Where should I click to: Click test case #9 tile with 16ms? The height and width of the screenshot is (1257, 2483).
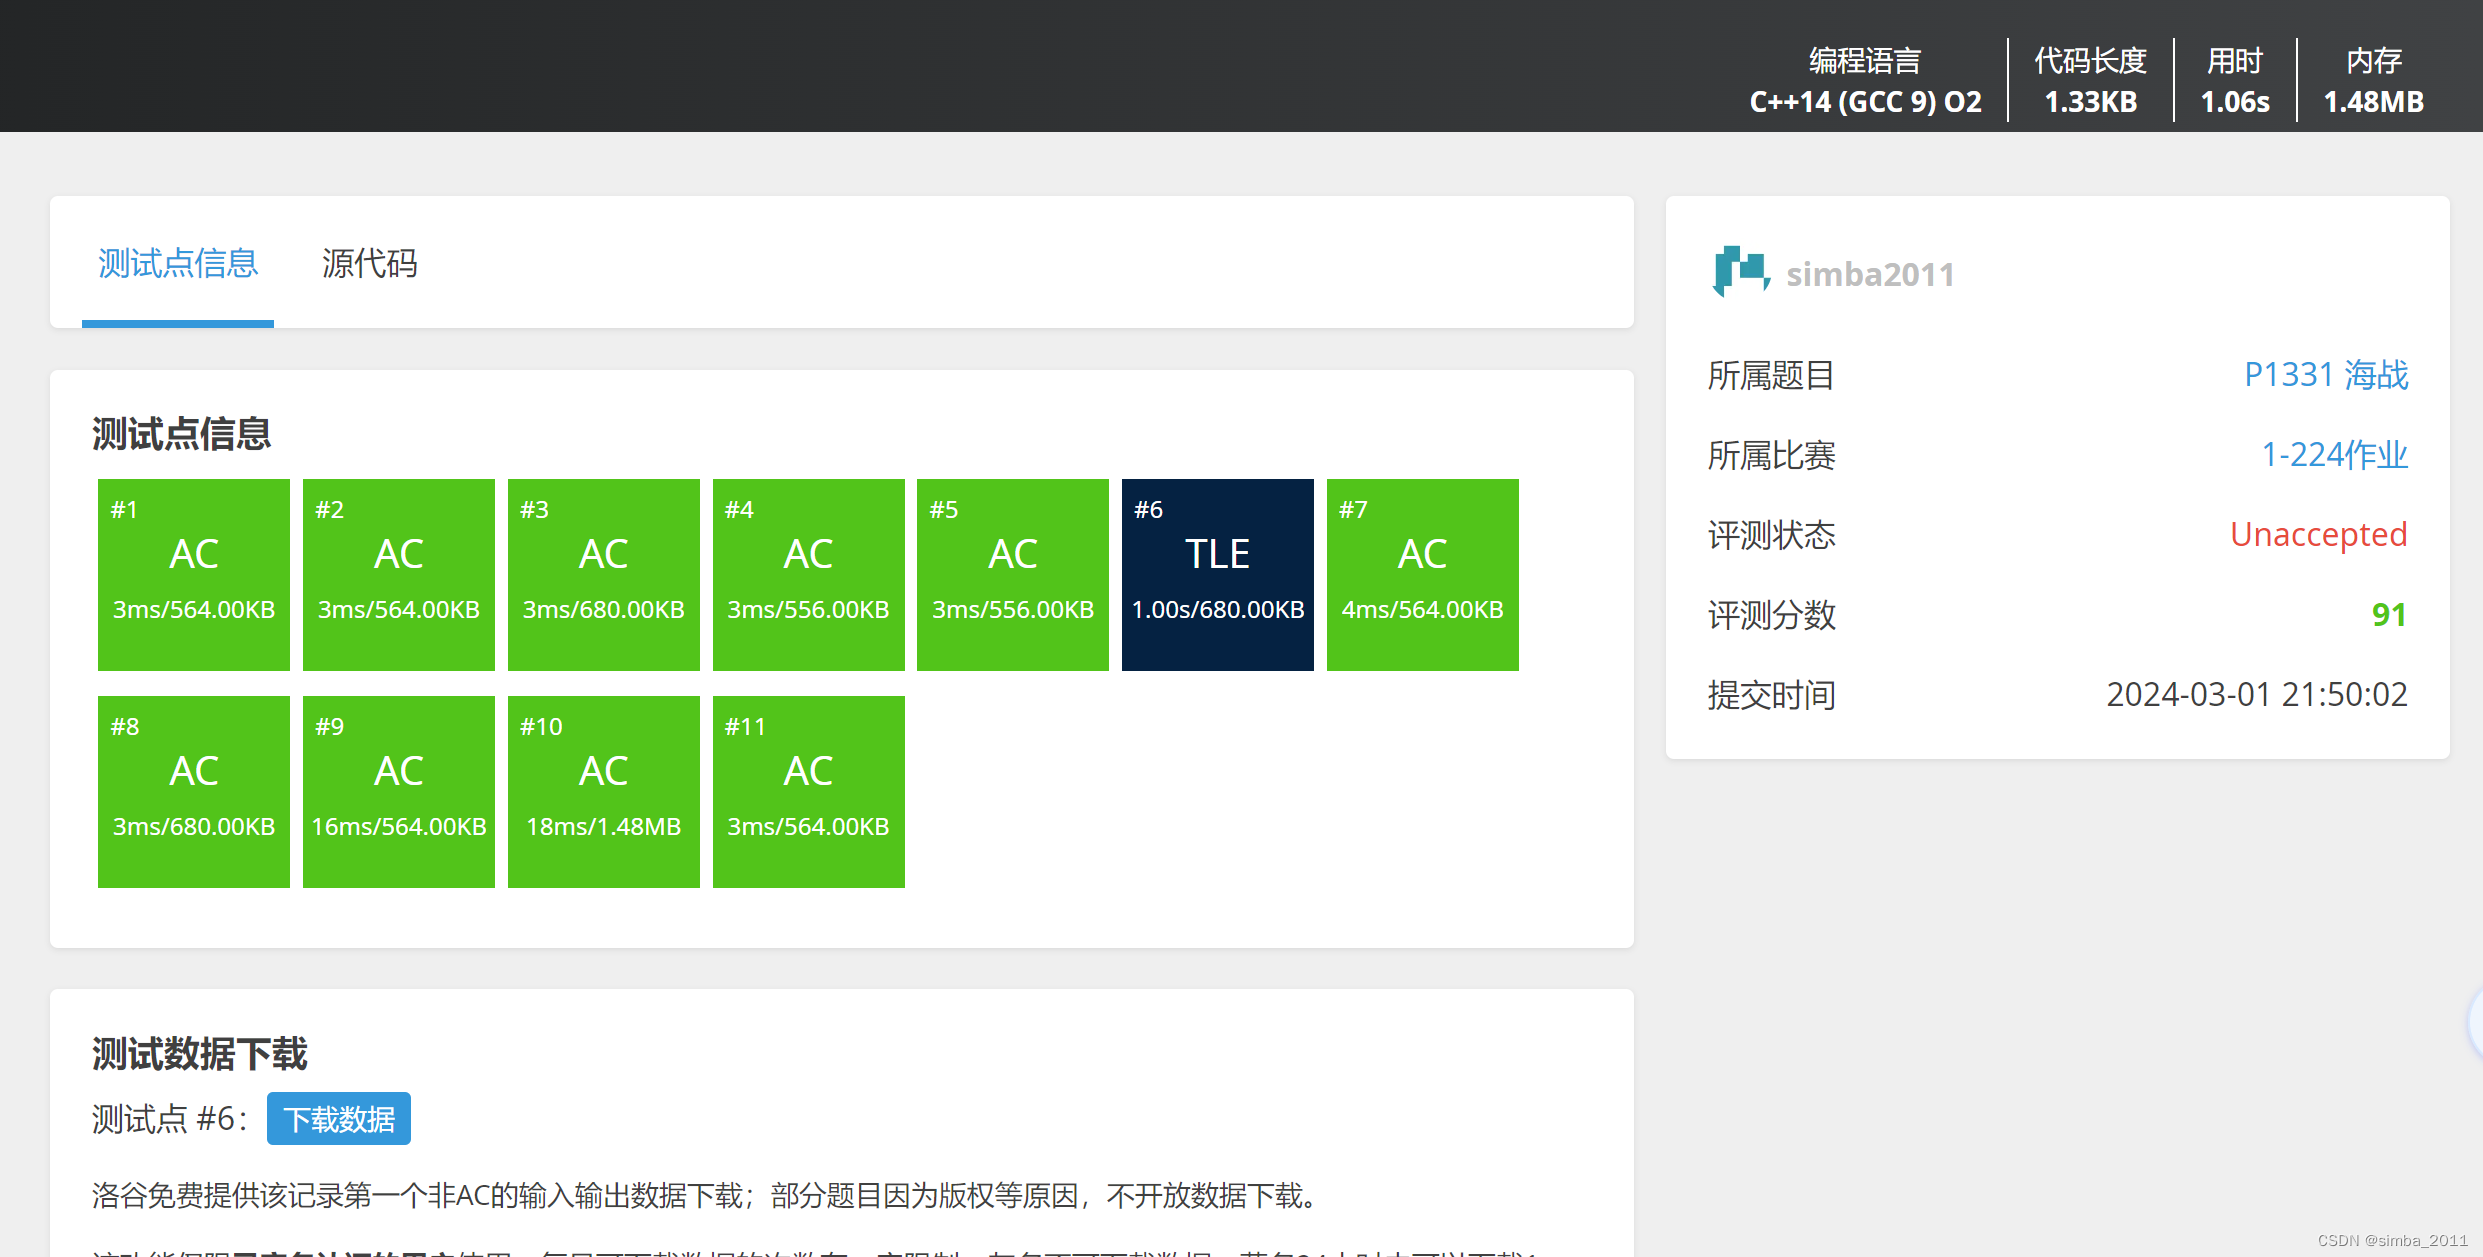398,792
